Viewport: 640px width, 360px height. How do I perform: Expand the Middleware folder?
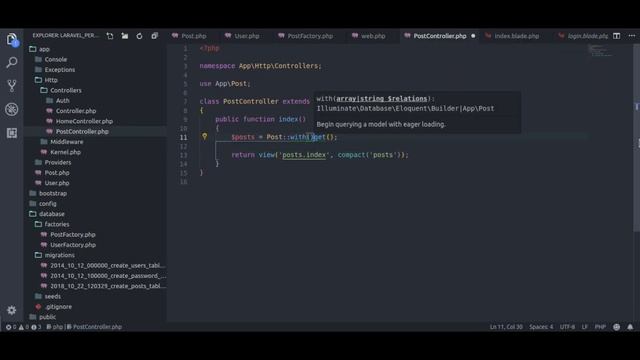pos(67,142)
